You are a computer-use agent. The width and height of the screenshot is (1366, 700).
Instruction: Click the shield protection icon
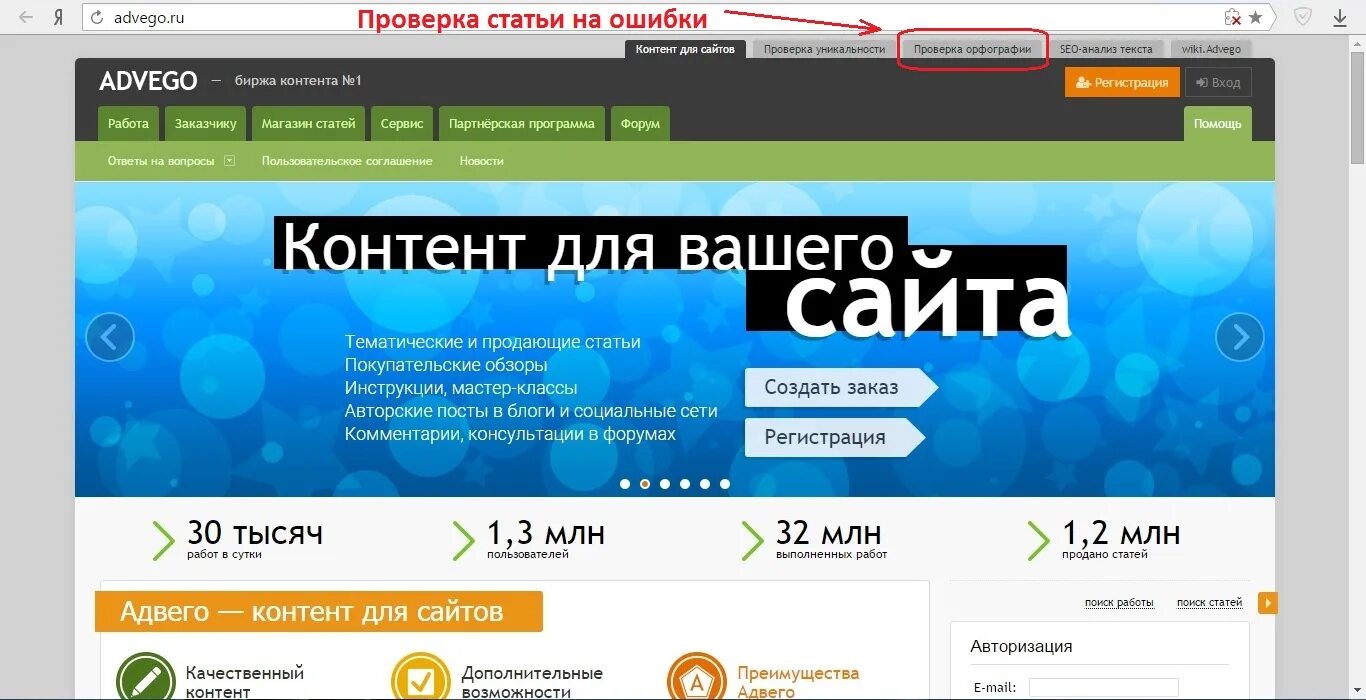point(1303,17)
